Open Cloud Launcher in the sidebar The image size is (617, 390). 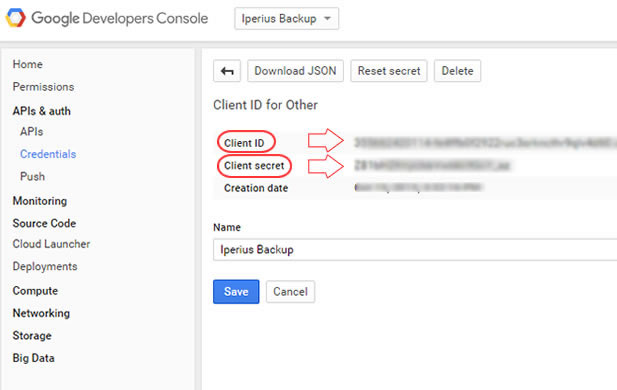(x=52, y=244)
